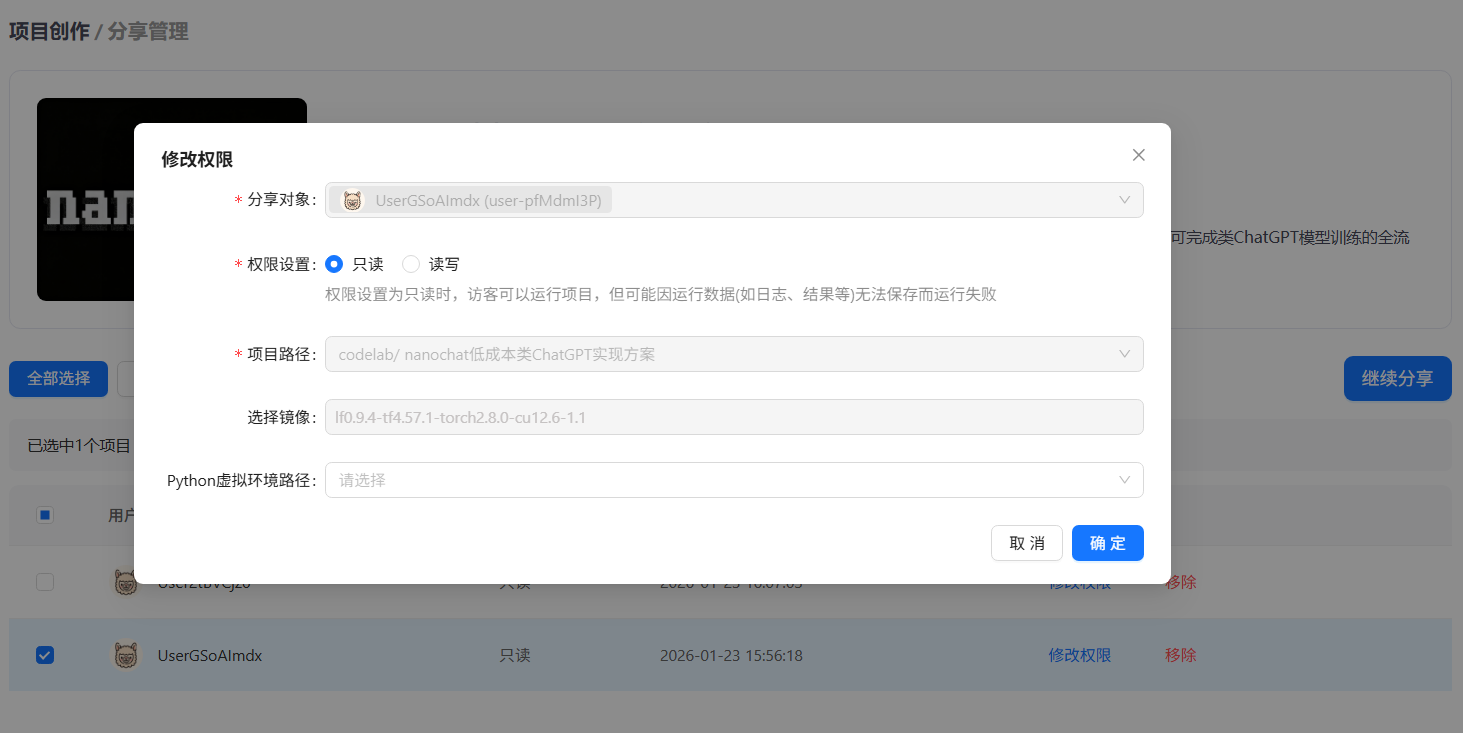Click 移除 link for UserGSoAImdx

coord(1180,656)
